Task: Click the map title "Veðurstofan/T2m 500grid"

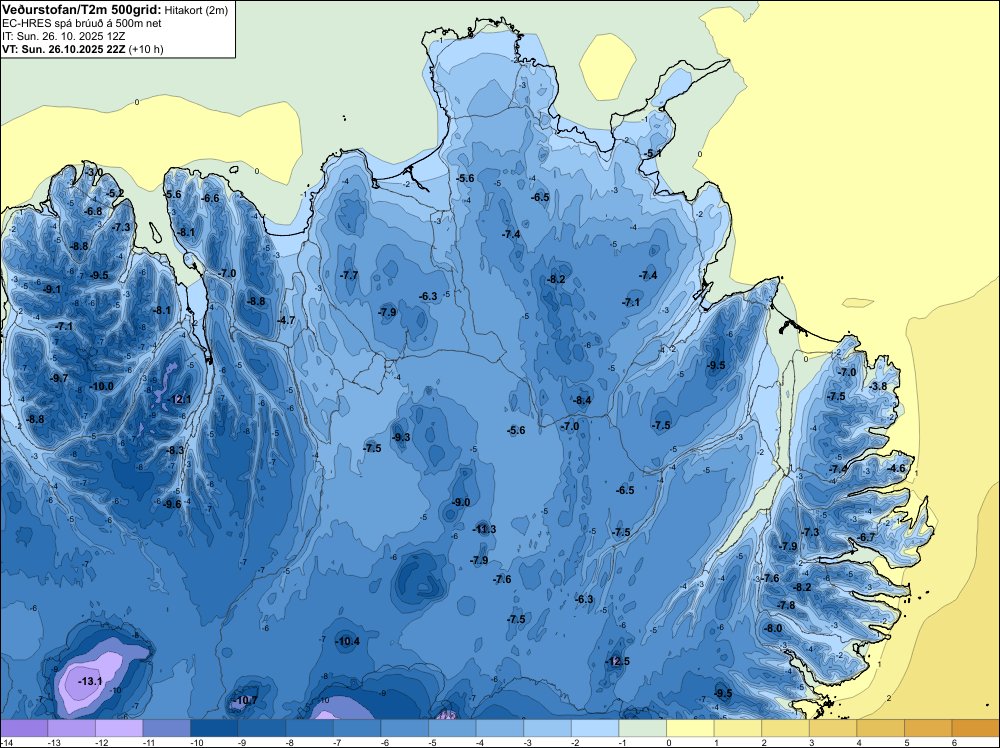Action: pyautogui.click(x=82, y=10)
